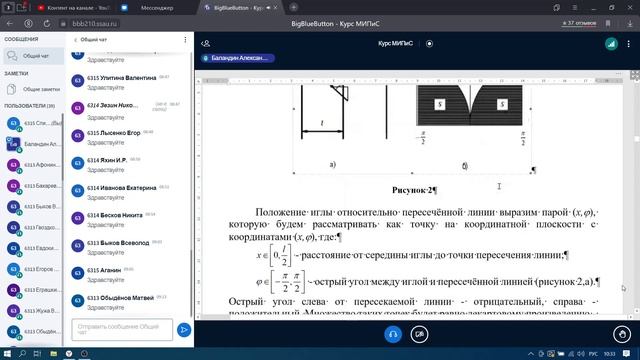
Task: Click the headphones audio button
Action: [393, 334]
